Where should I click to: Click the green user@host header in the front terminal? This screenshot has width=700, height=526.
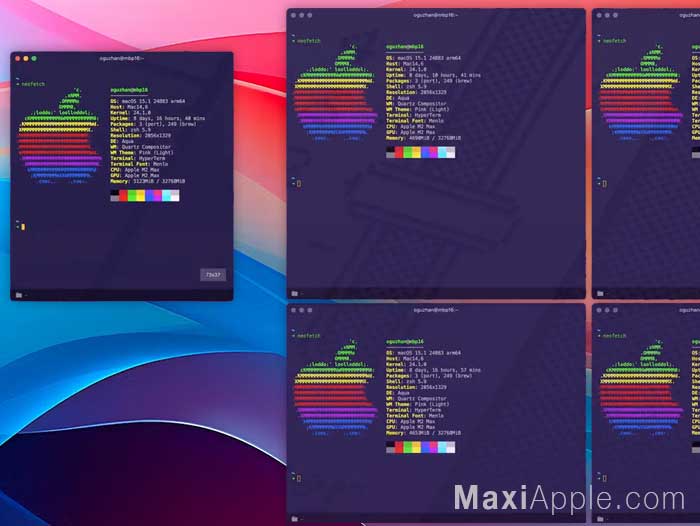(x=129, y=90)
